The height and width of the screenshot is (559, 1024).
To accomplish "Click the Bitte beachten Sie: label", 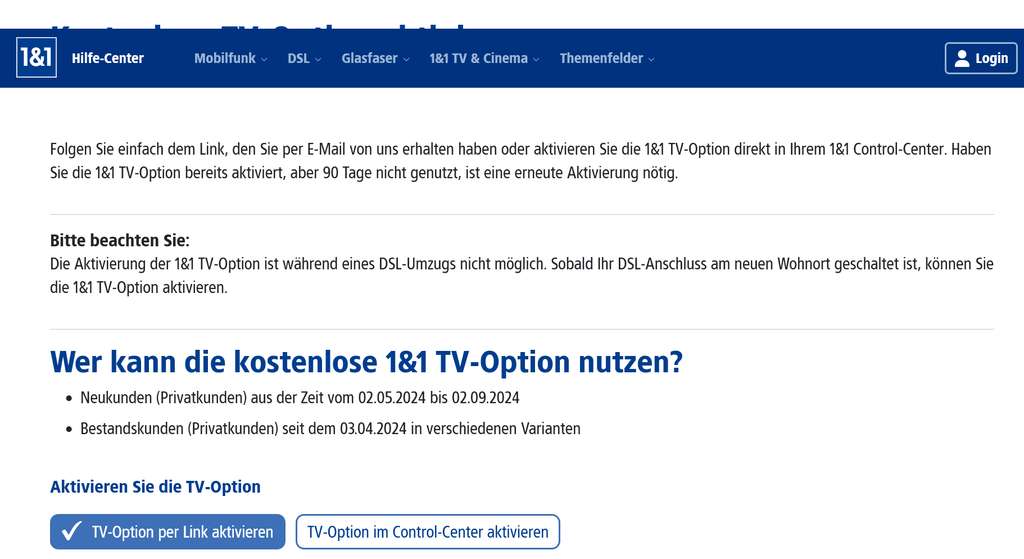I will (x=120, y=240).
